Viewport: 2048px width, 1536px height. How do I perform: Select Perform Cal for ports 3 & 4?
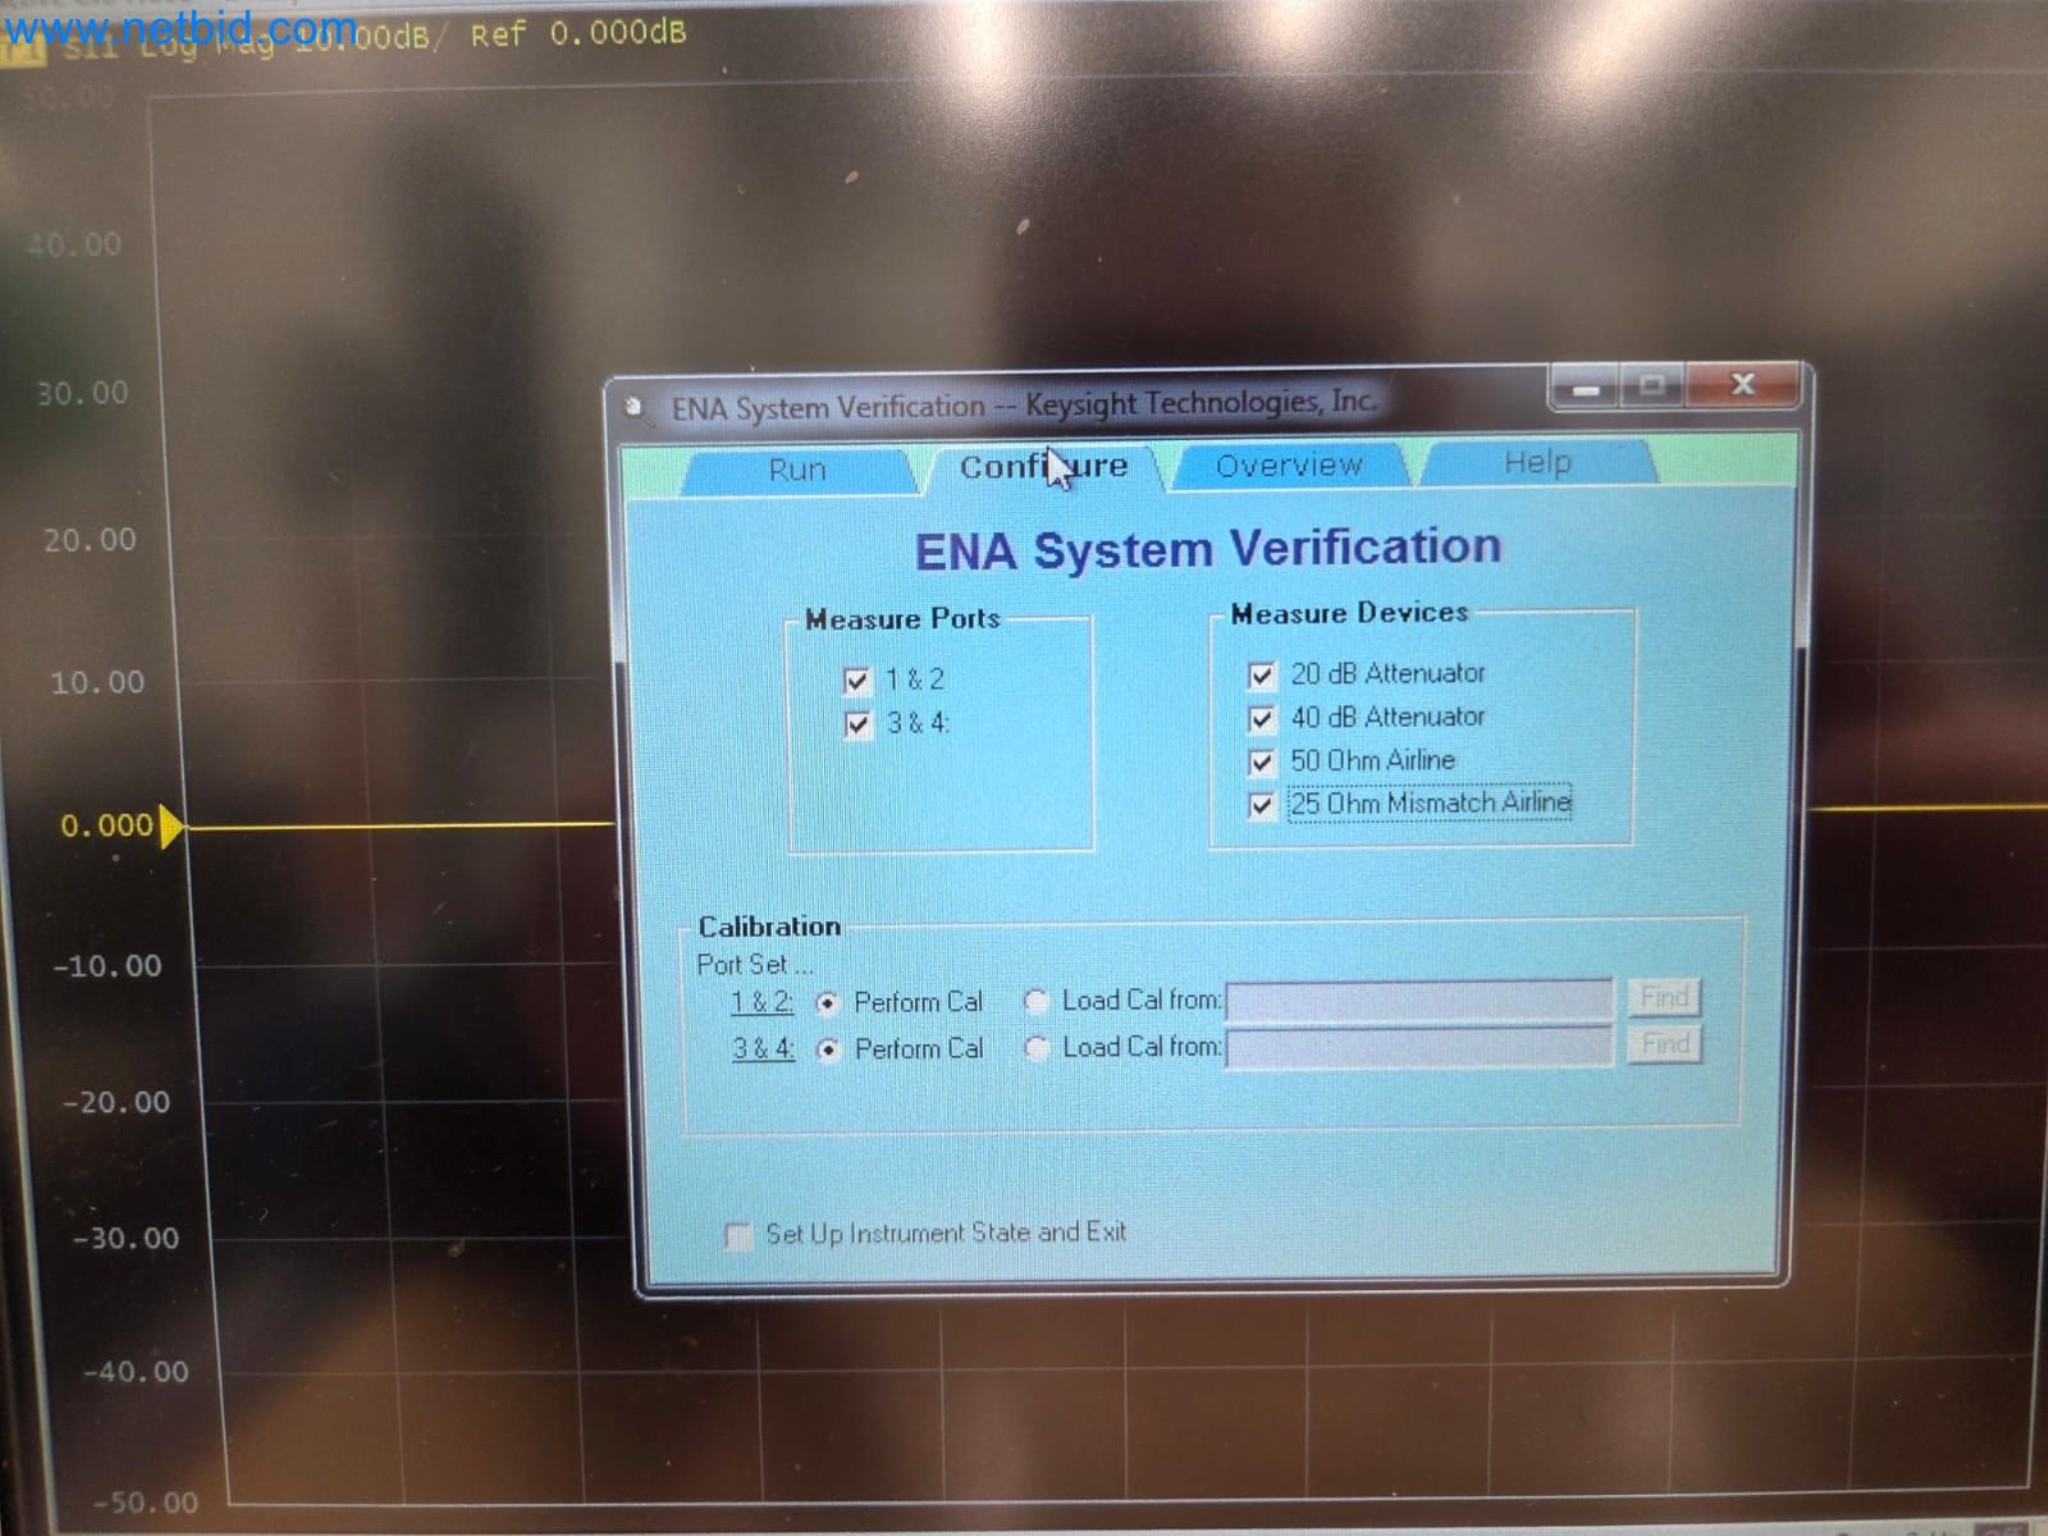(828, 1050)
